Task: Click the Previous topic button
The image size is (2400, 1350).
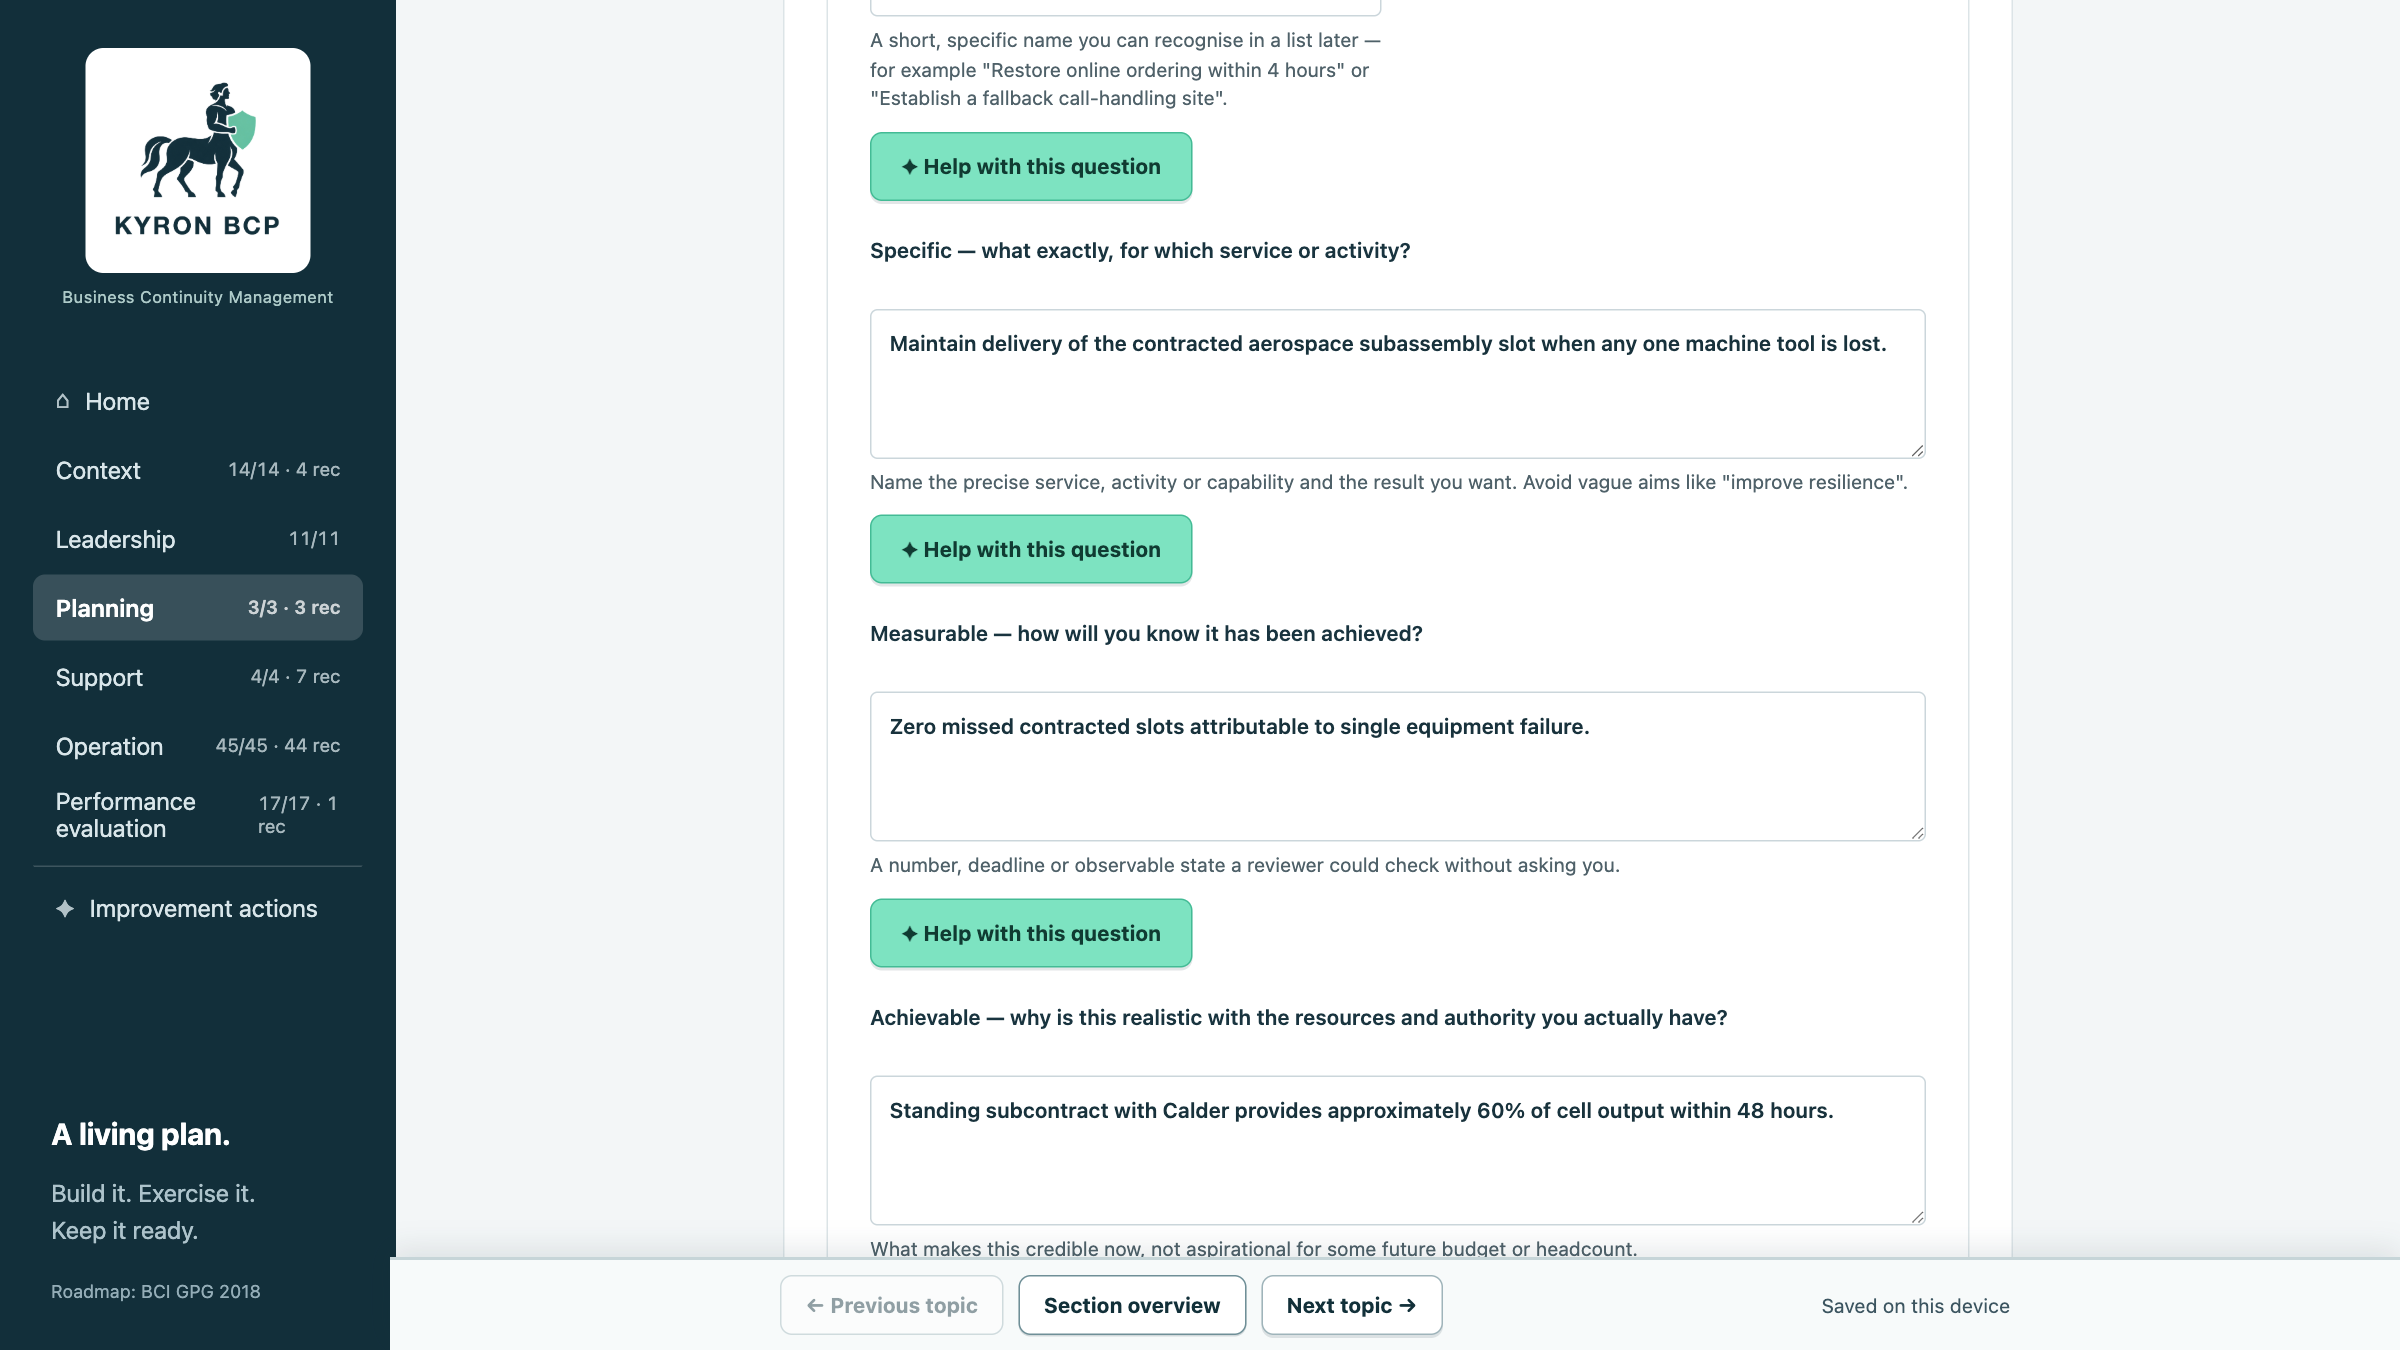Action: [x=892, y=1305]
